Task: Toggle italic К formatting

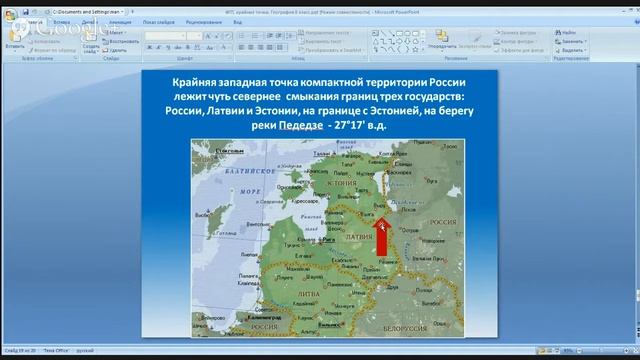Action: [x=159, y=48]
